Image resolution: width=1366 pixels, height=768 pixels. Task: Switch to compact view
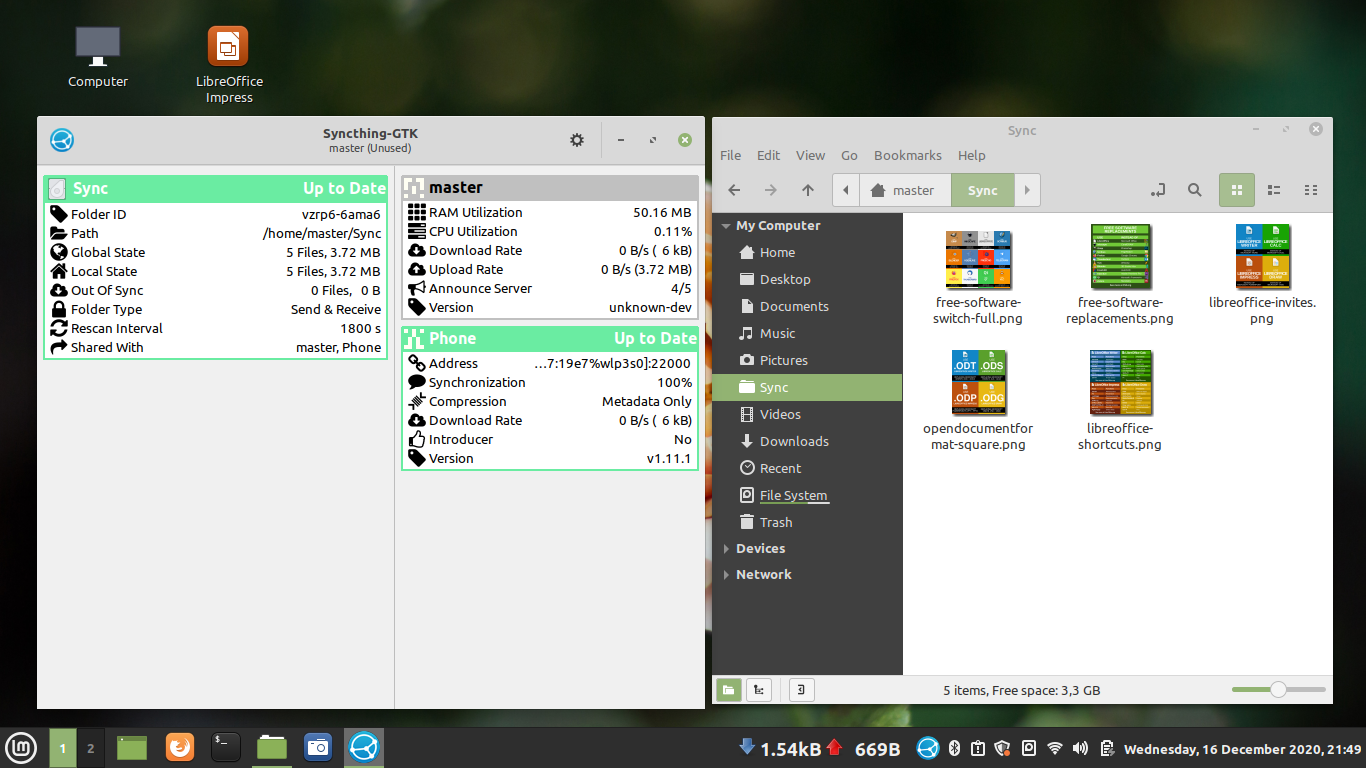tap(1311, 190)
